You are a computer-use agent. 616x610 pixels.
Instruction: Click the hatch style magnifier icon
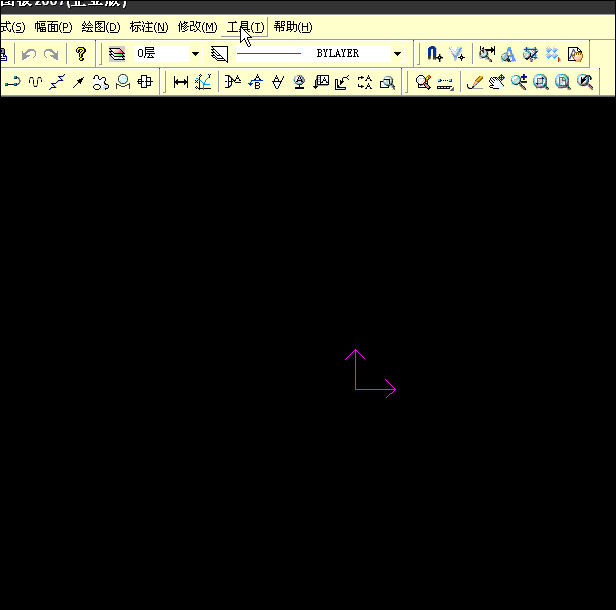click(530, 54)
